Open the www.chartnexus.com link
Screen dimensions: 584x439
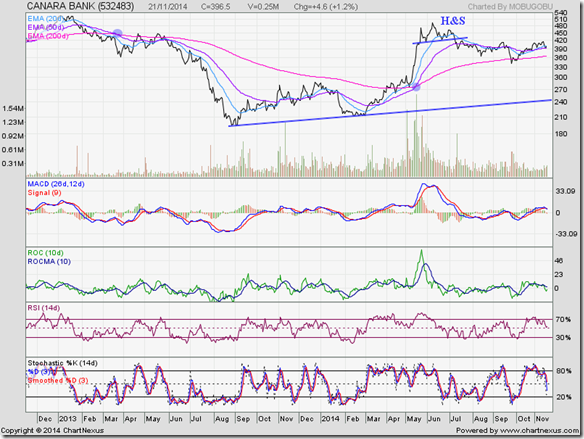tap(540, 431)
